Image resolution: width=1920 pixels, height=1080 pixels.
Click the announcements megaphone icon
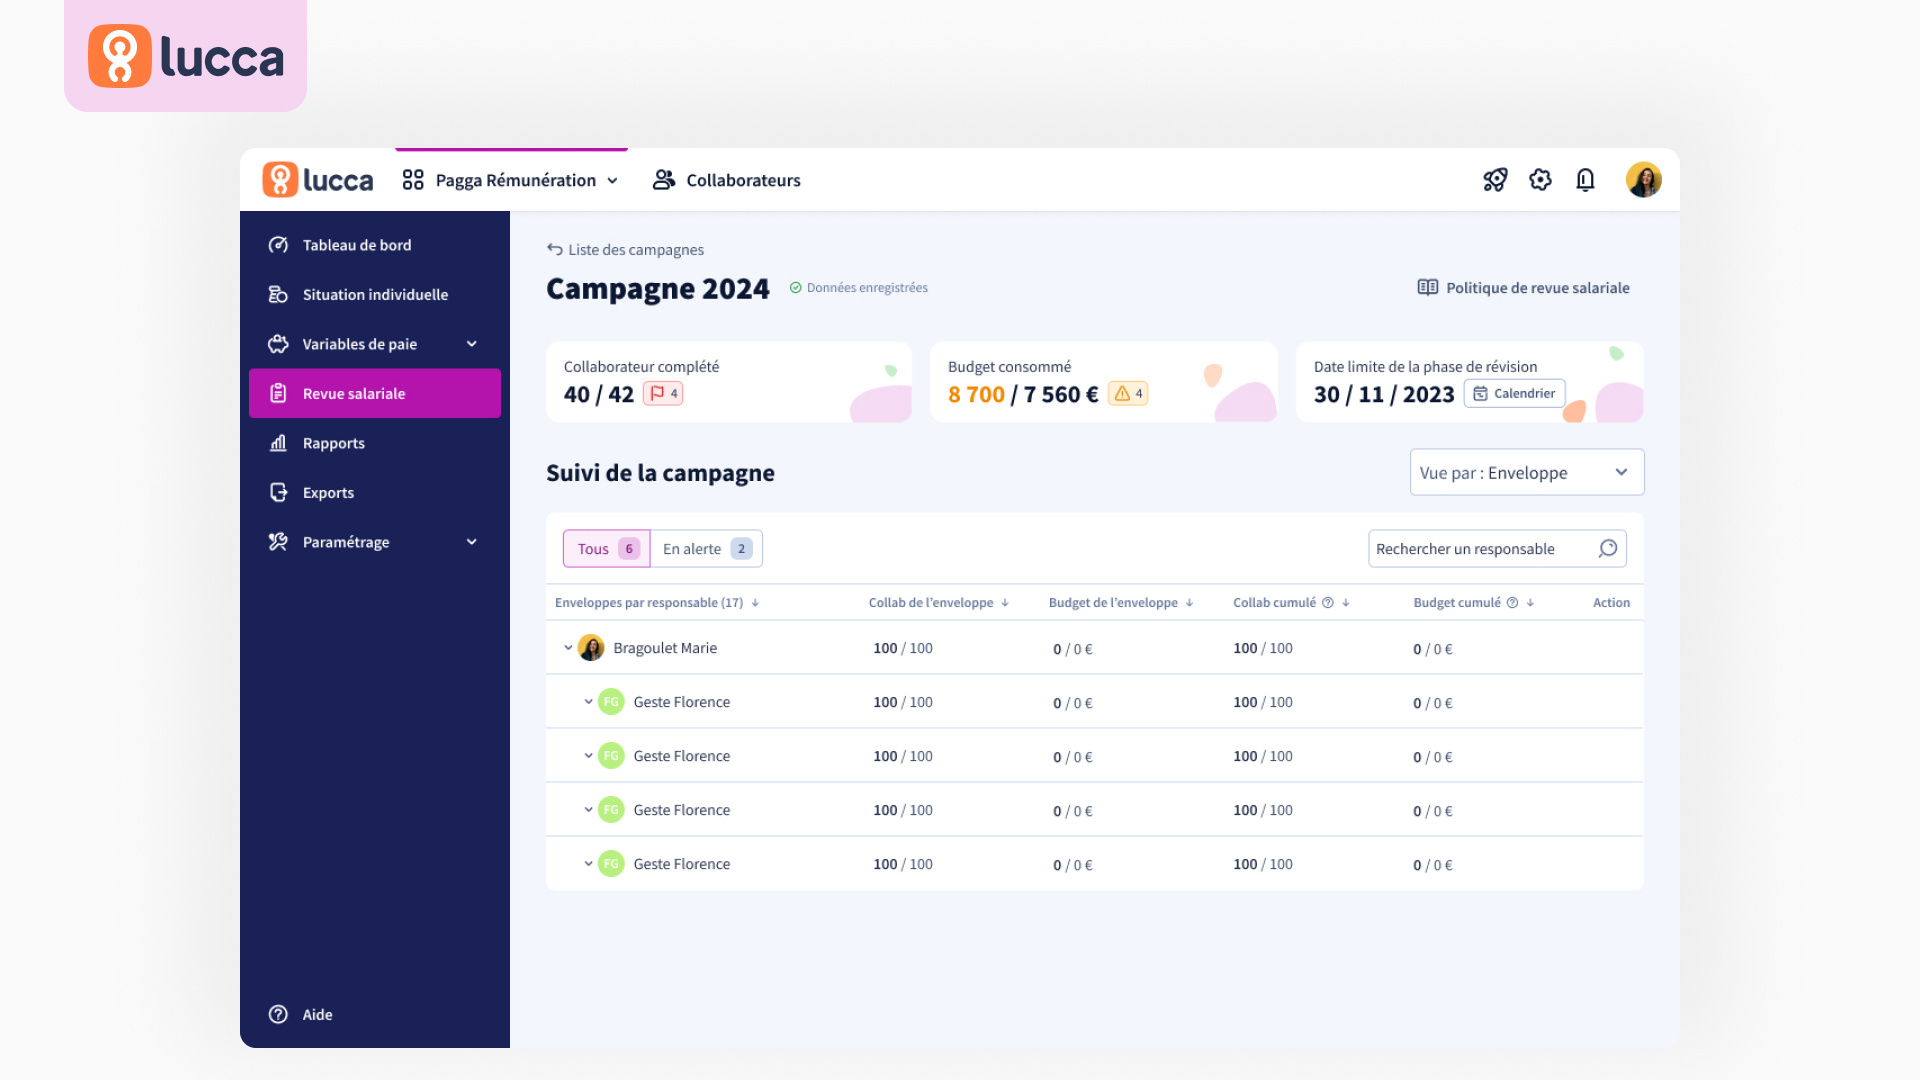click(1495, 180)
